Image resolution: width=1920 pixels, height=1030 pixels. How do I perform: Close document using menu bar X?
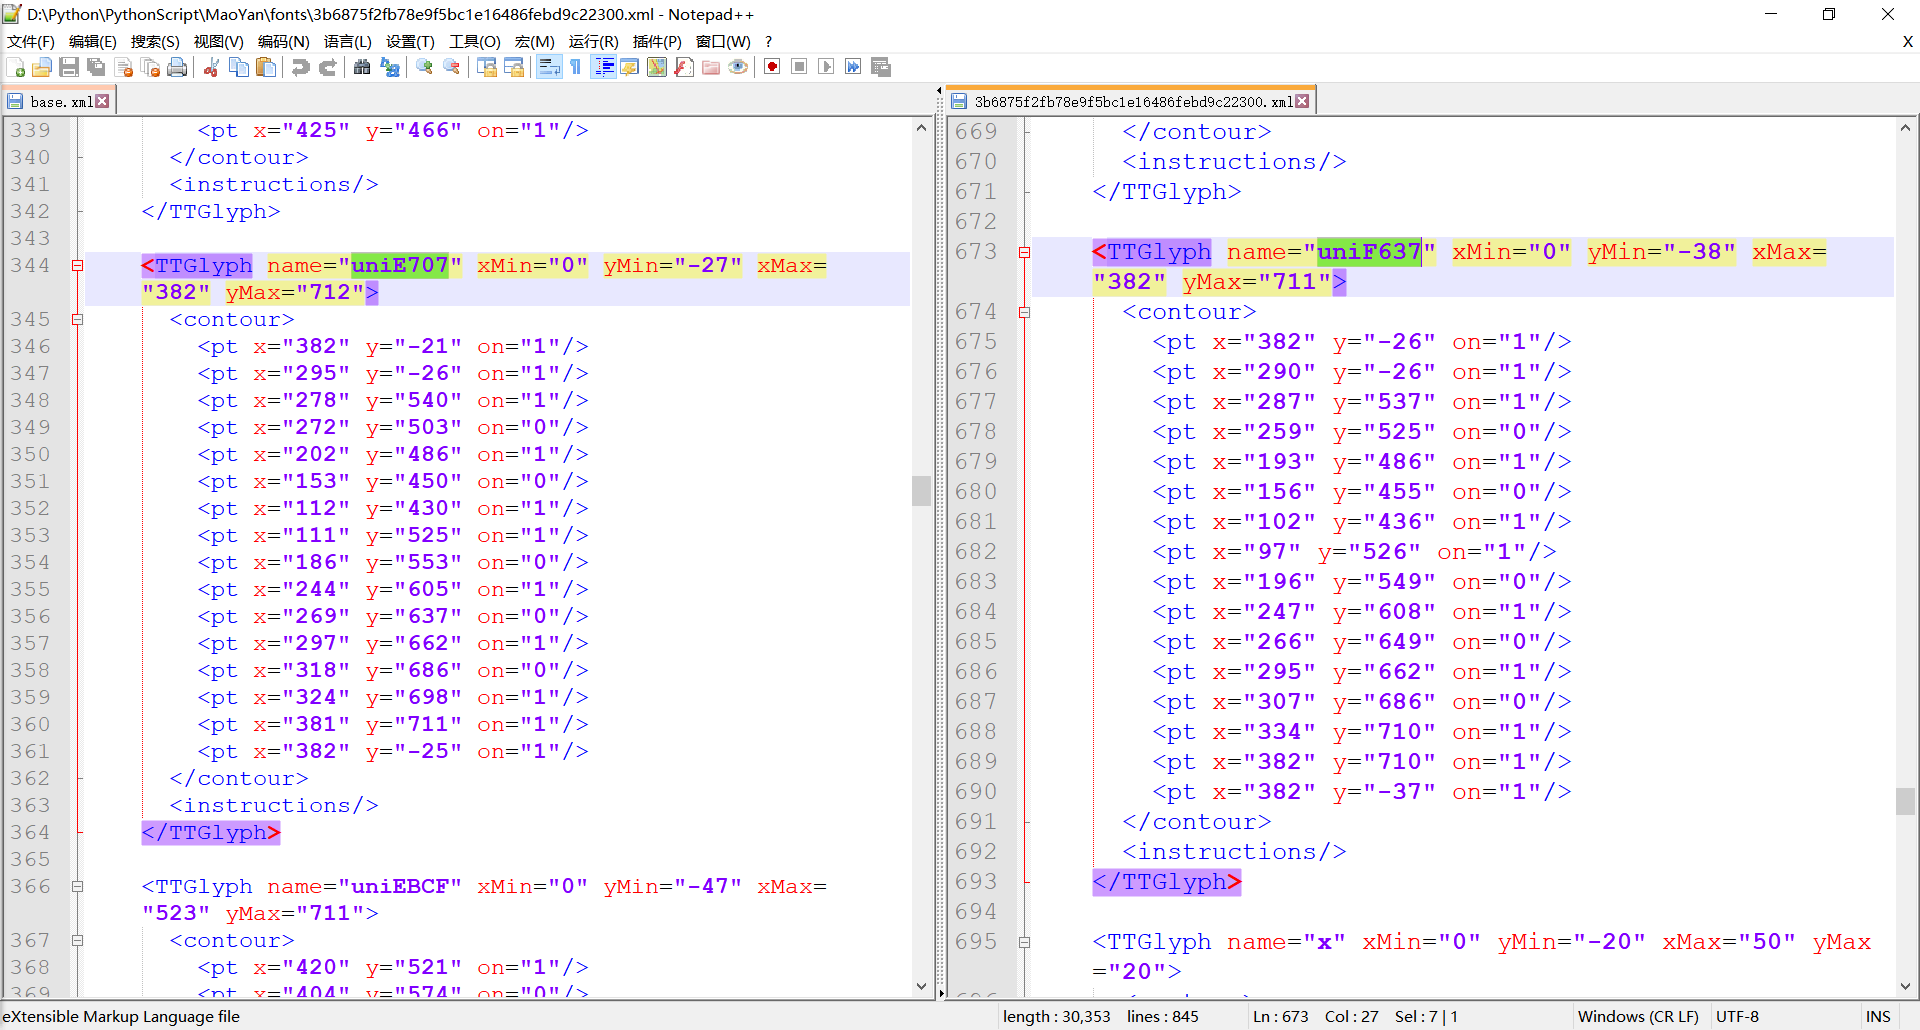point(1907,41)
